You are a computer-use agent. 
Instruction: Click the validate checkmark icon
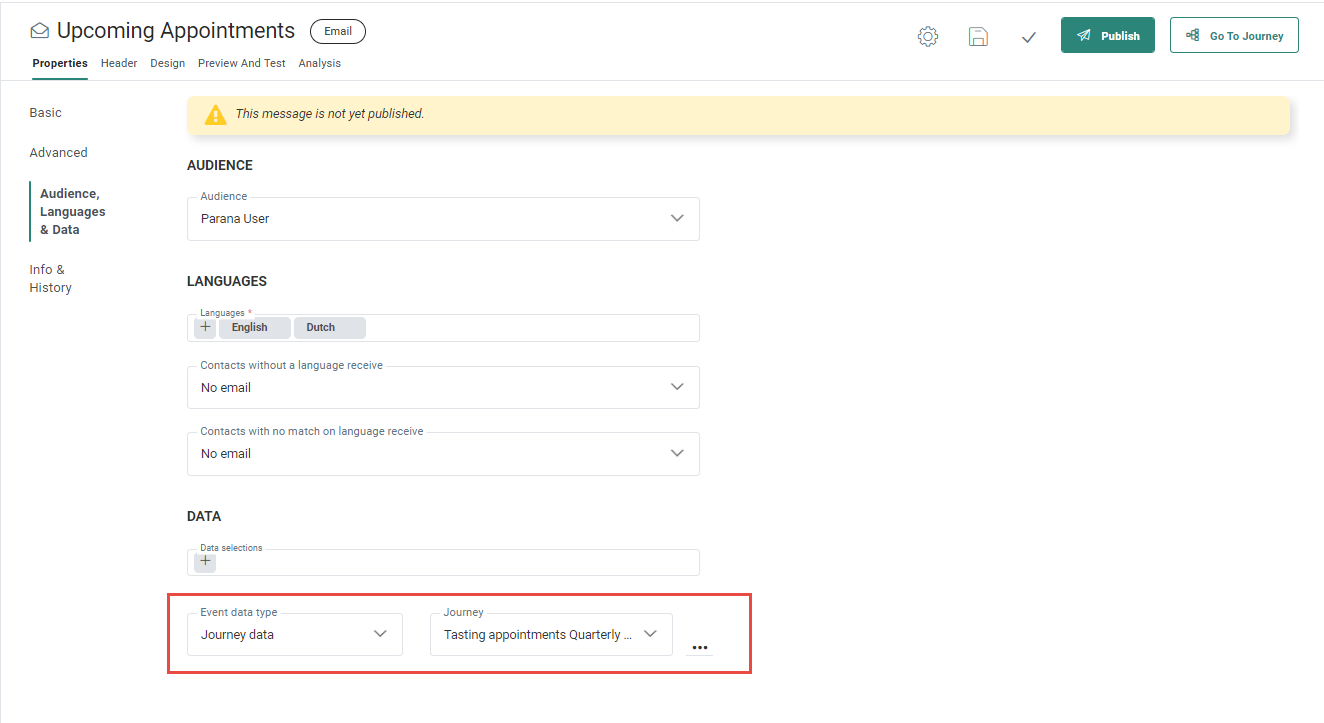point(1028,37)
